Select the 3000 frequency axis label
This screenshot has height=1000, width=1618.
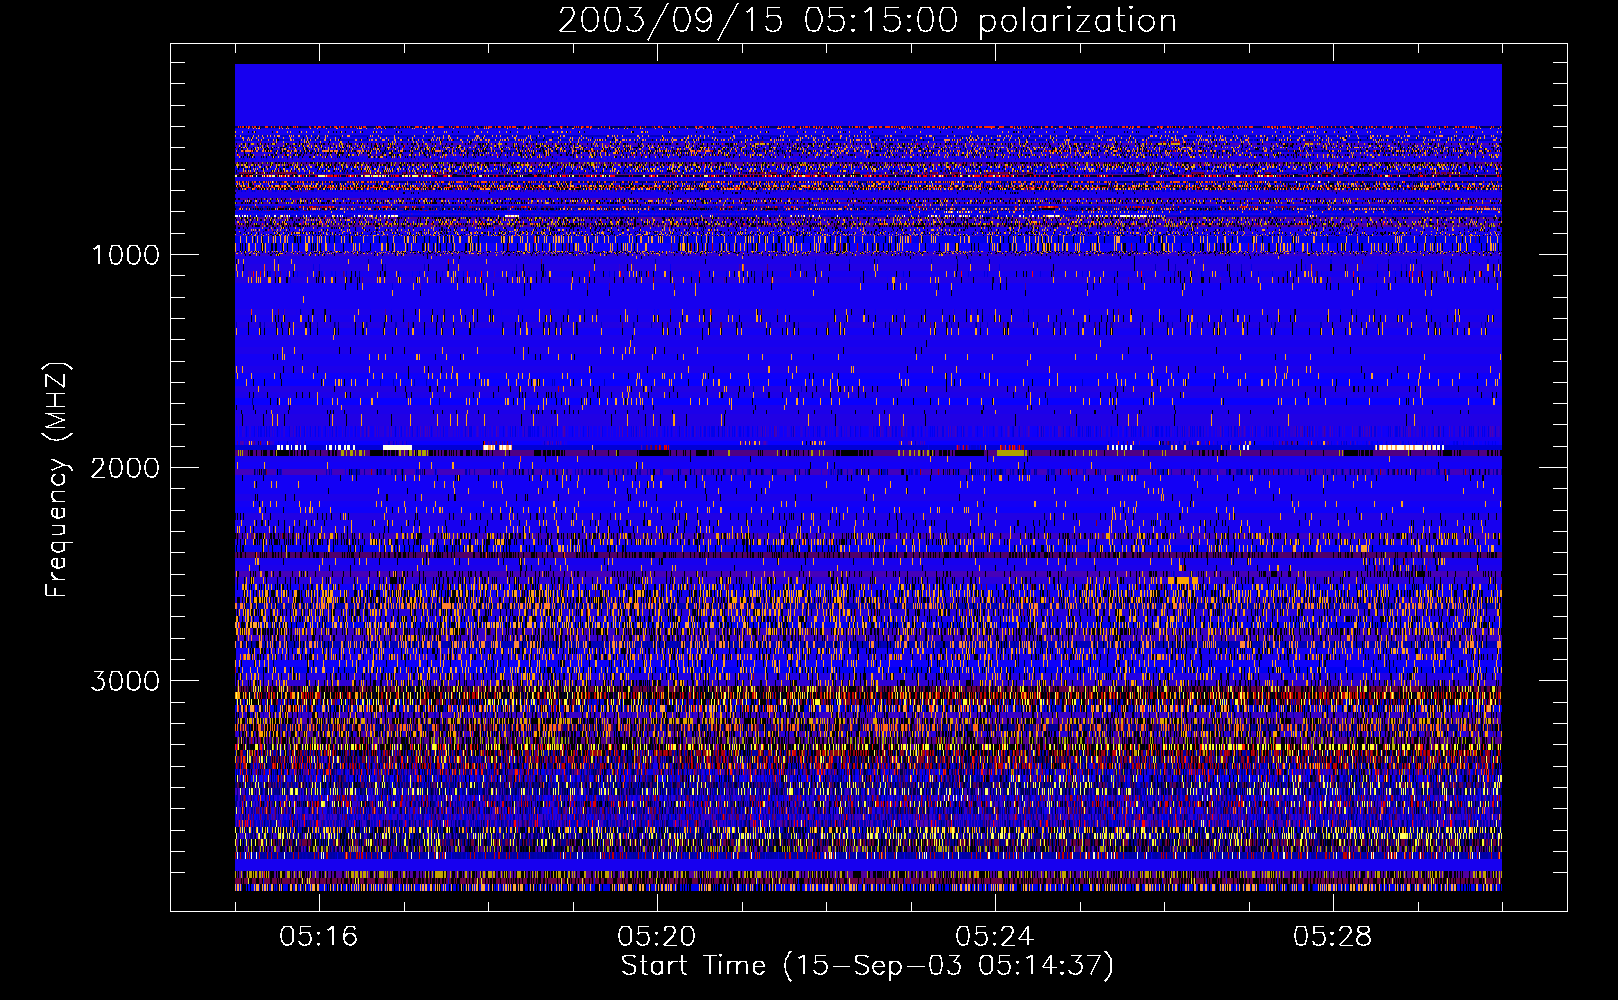point(125,681)
